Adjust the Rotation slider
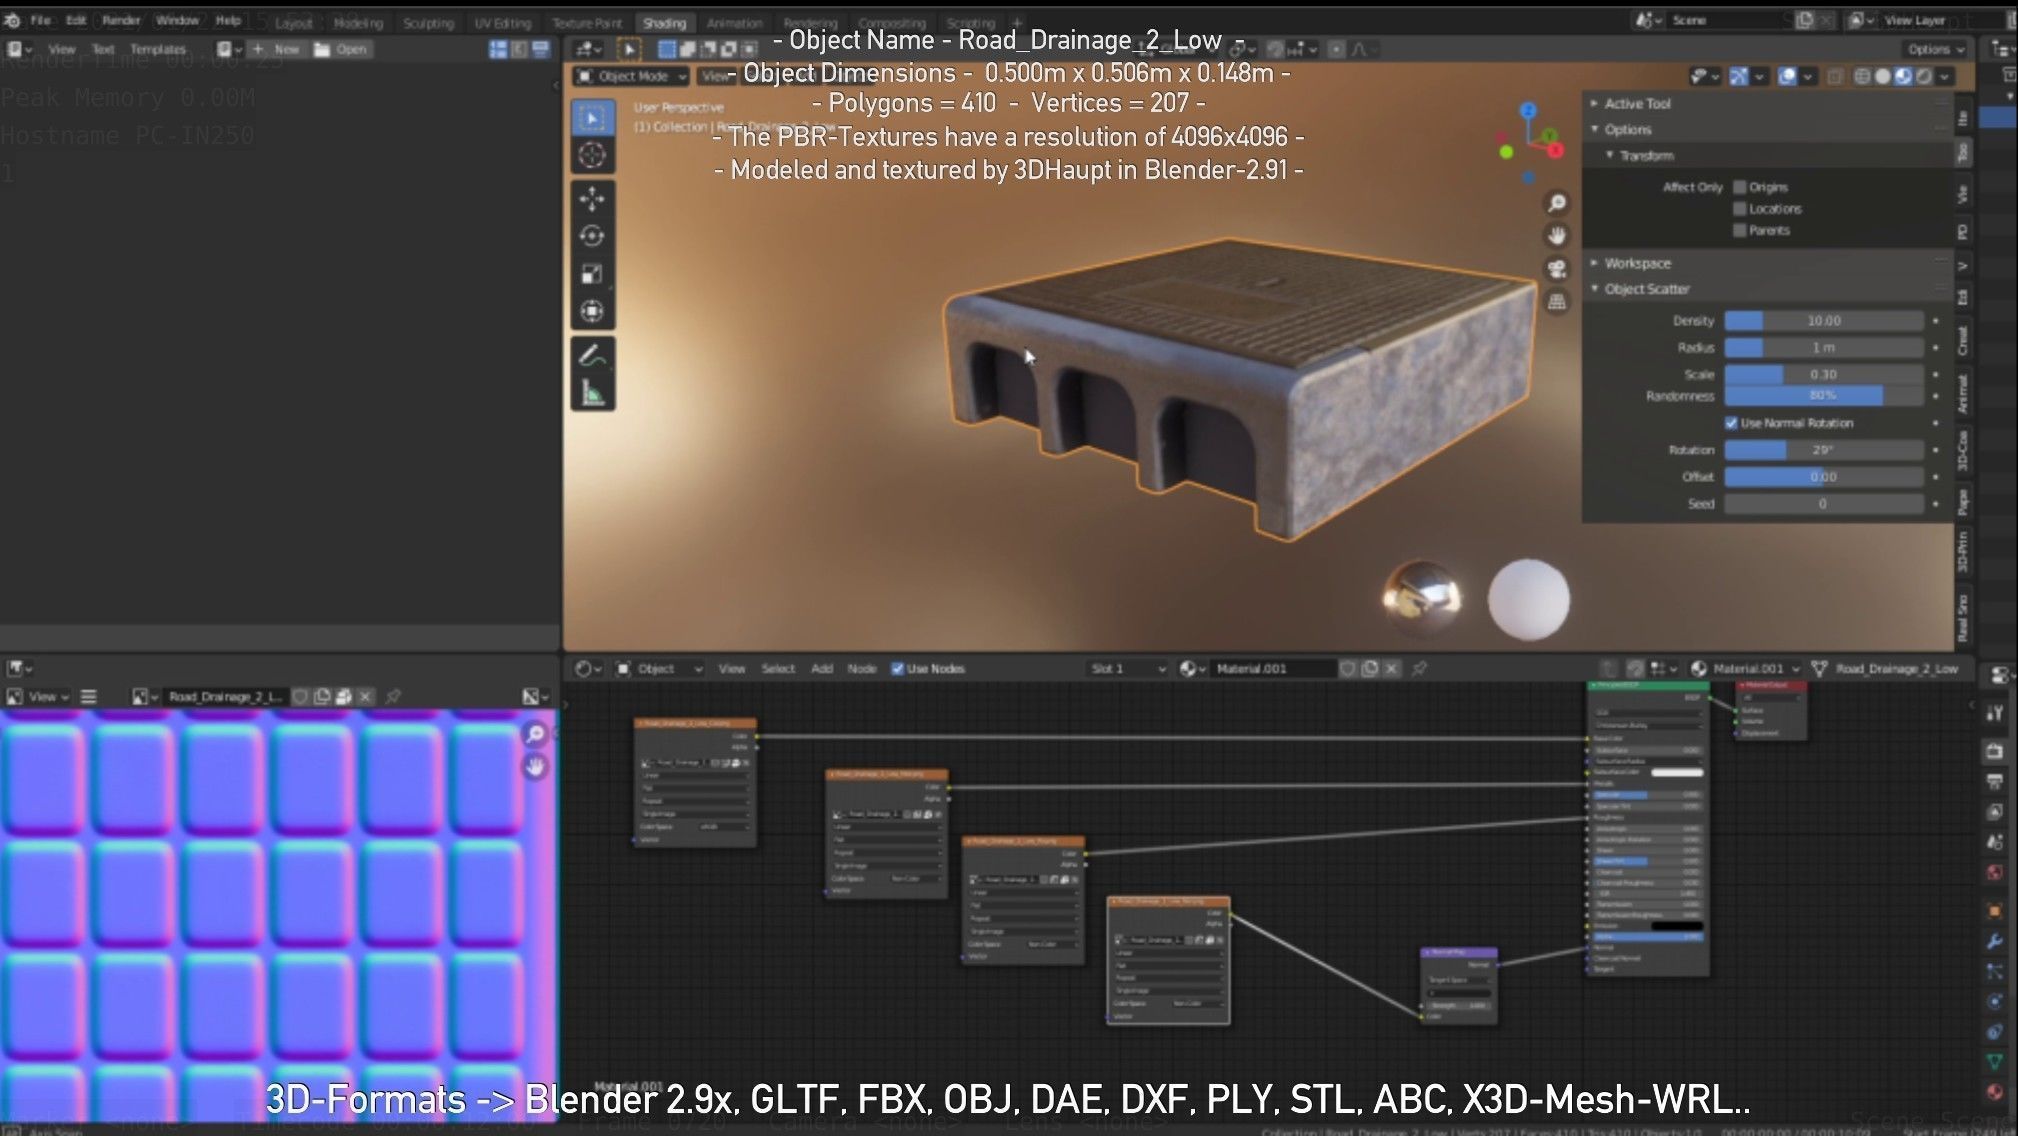 coord(1823,450)
